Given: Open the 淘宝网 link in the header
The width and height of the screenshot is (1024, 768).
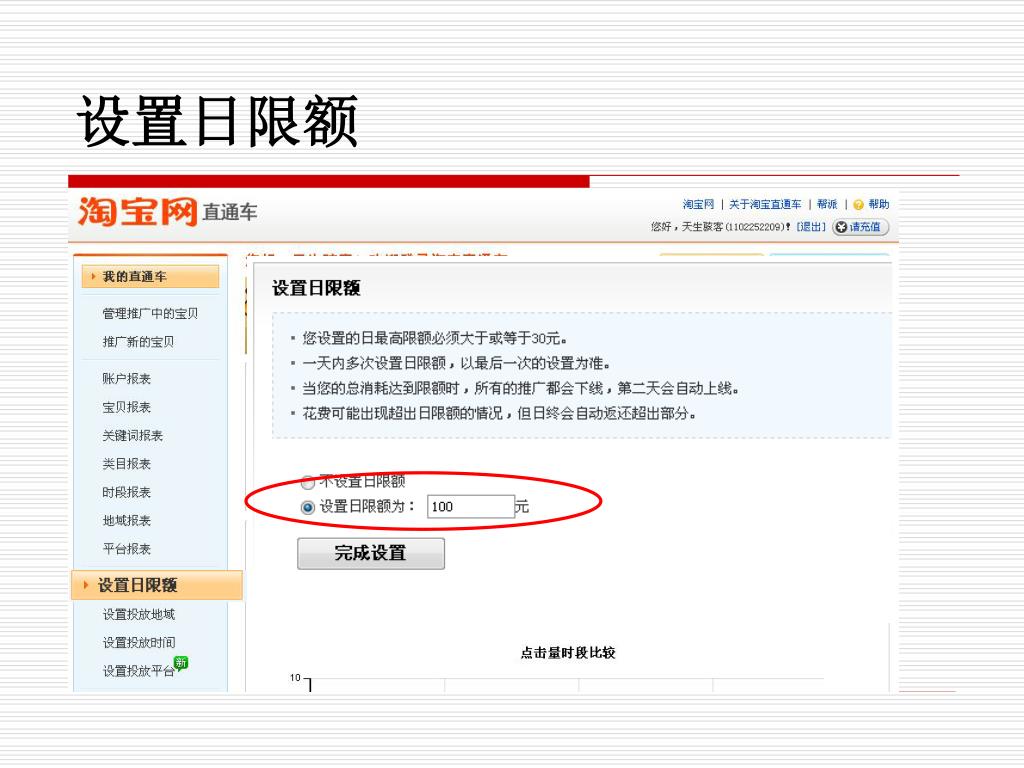Looking at the screenshot, I should pyautogui.click(x=698, y=204).
